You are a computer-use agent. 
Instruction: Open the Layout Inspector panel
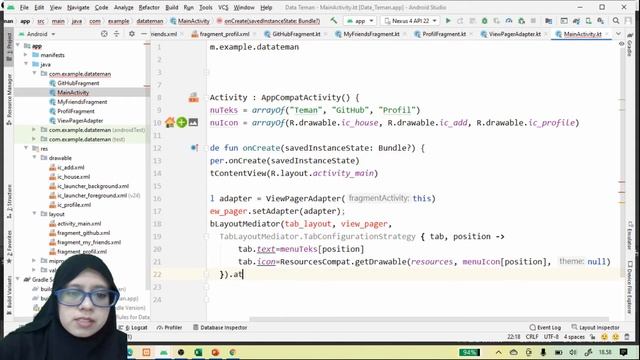(596, 327)
